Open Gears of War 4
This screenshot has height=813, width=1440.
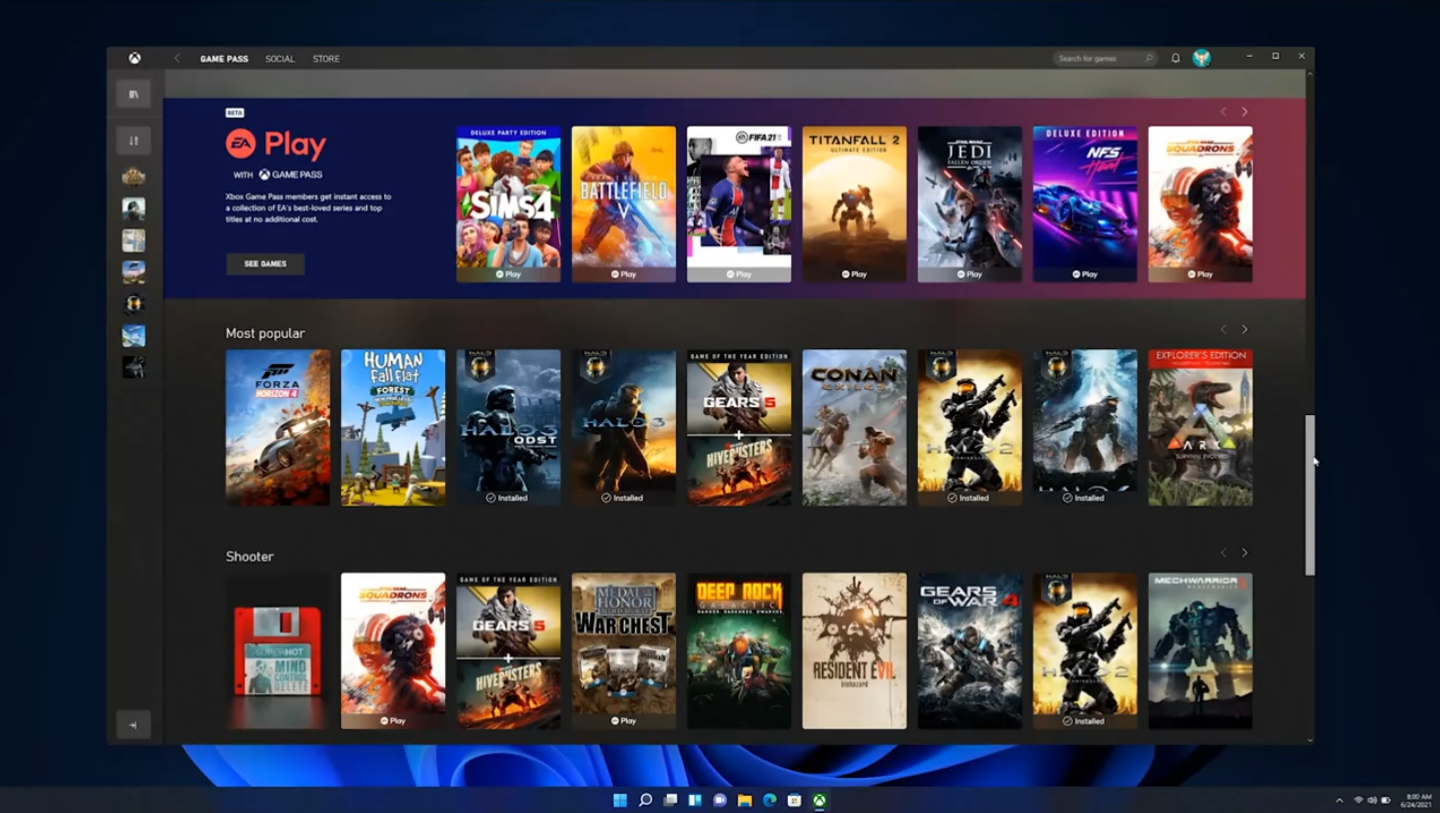pyautogui.click(x=970, y=651)
